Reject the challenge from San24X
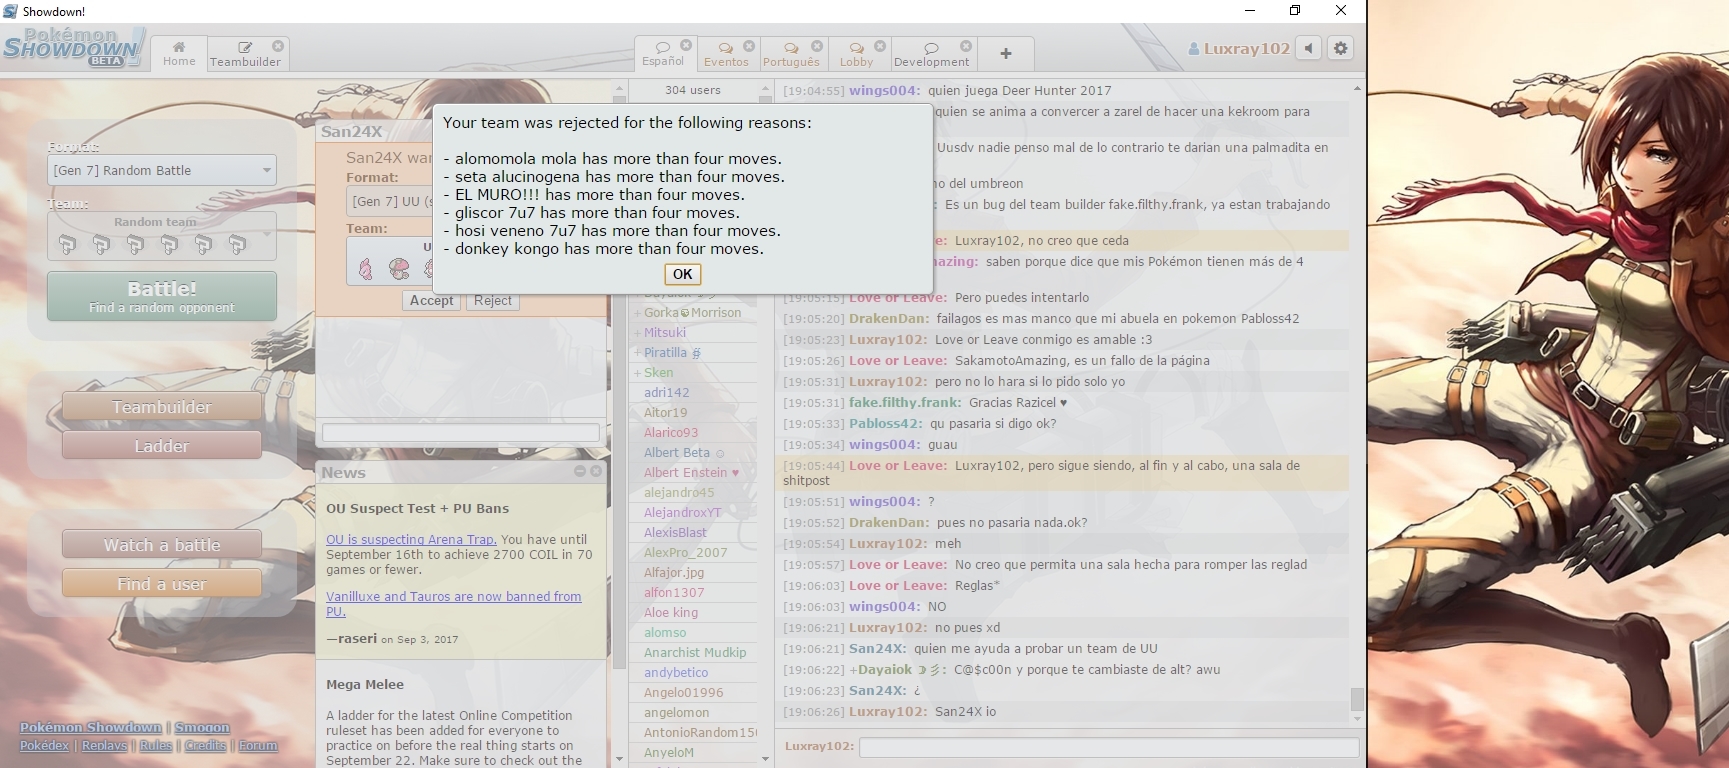Screen dimensions: 1729x768 click(x=493, y=301)
